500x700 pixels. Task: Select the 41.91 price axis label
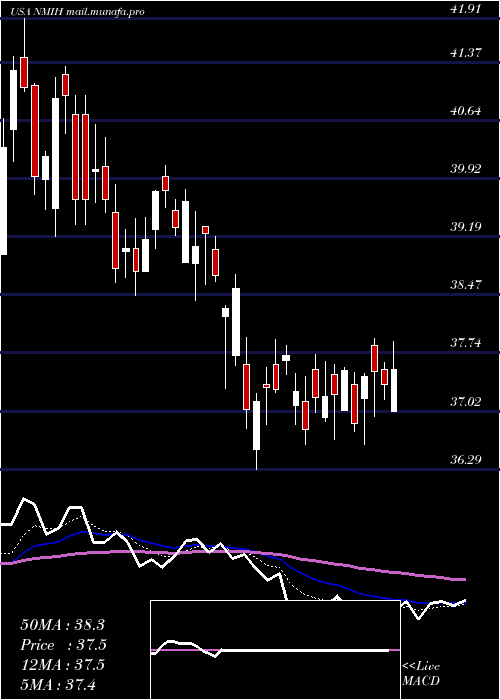(466, 8)
